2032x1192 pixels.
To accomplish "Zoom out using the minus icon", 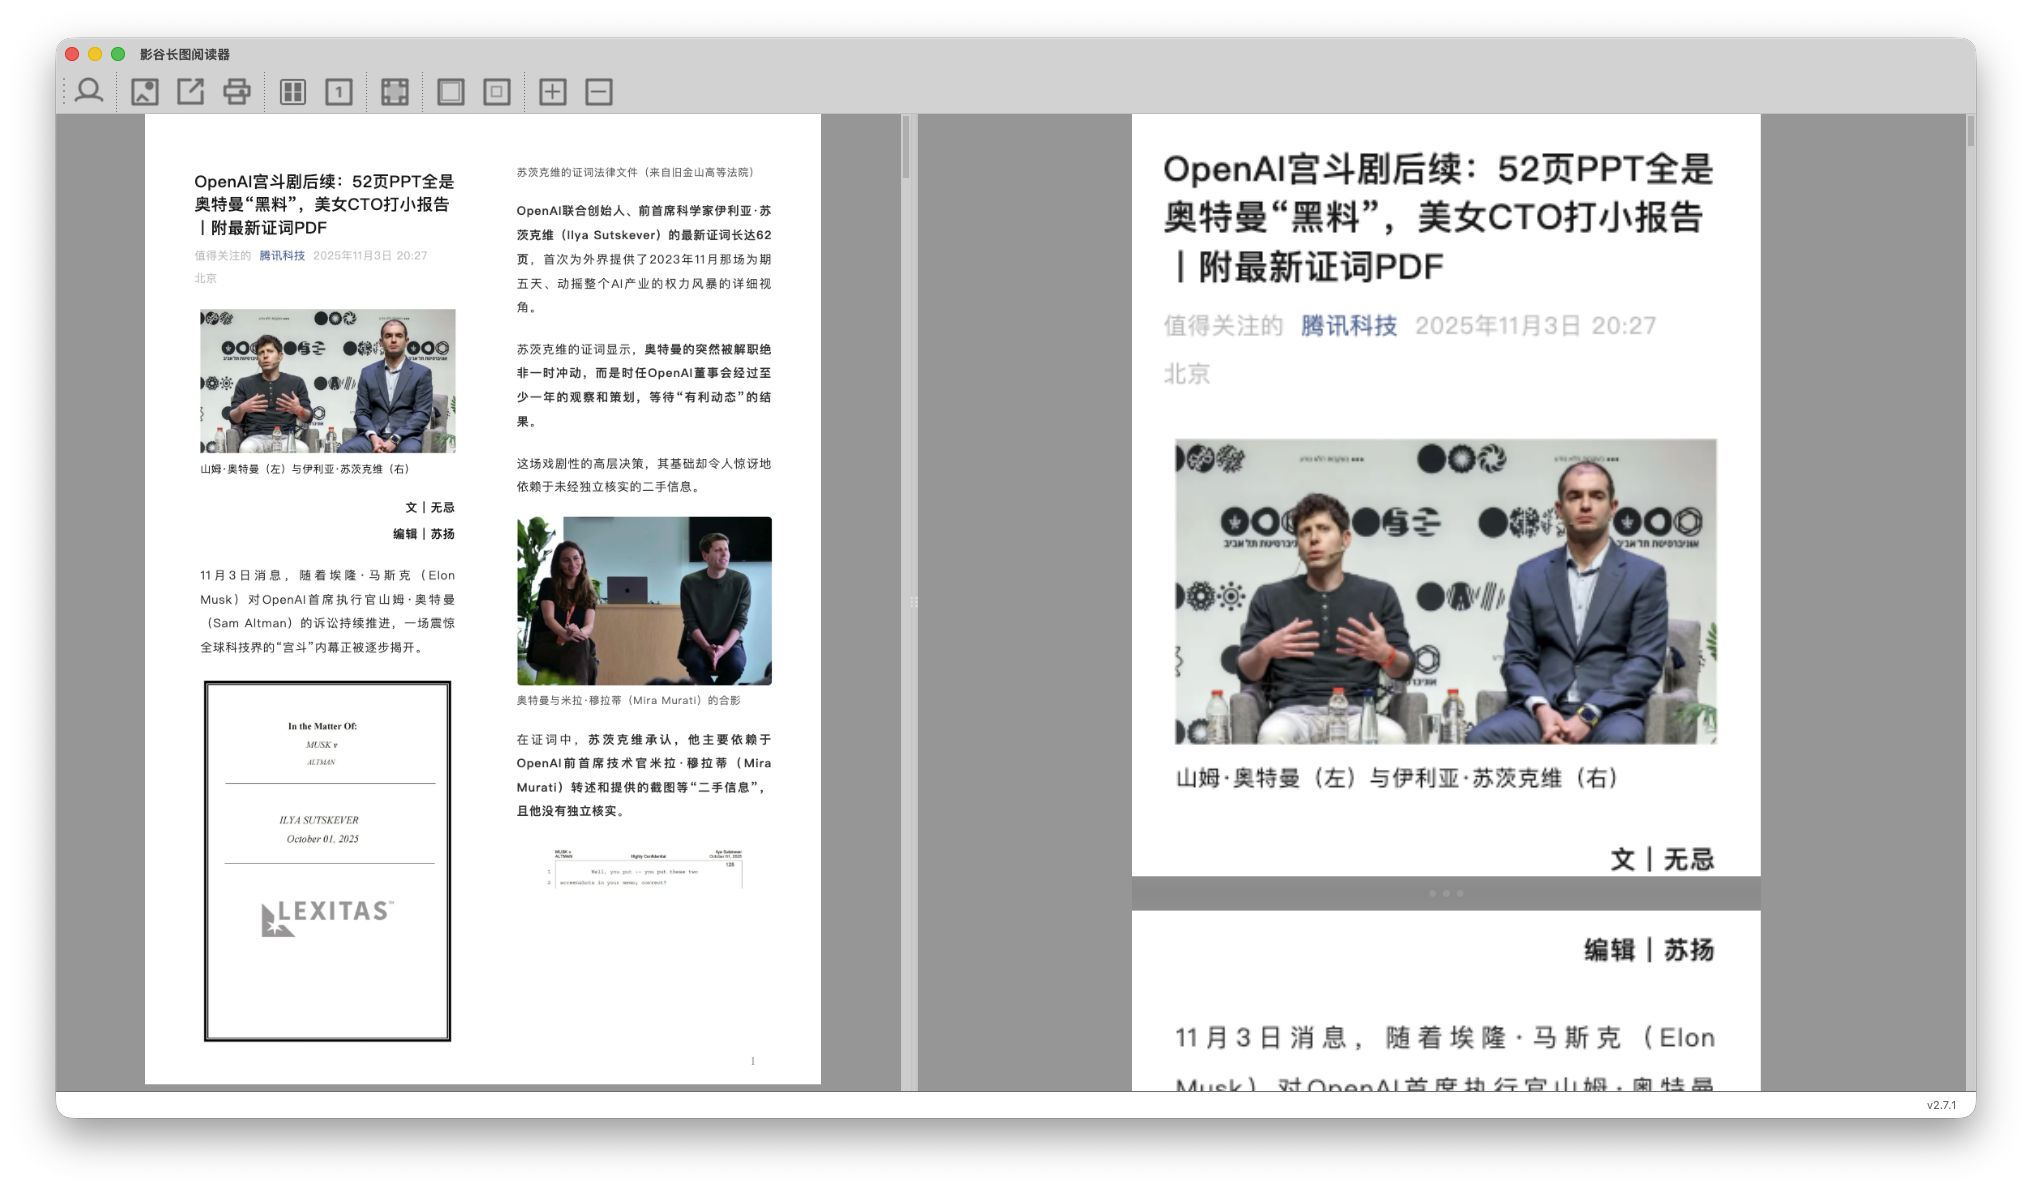I will pyautogui.click(x=598, y=91).
